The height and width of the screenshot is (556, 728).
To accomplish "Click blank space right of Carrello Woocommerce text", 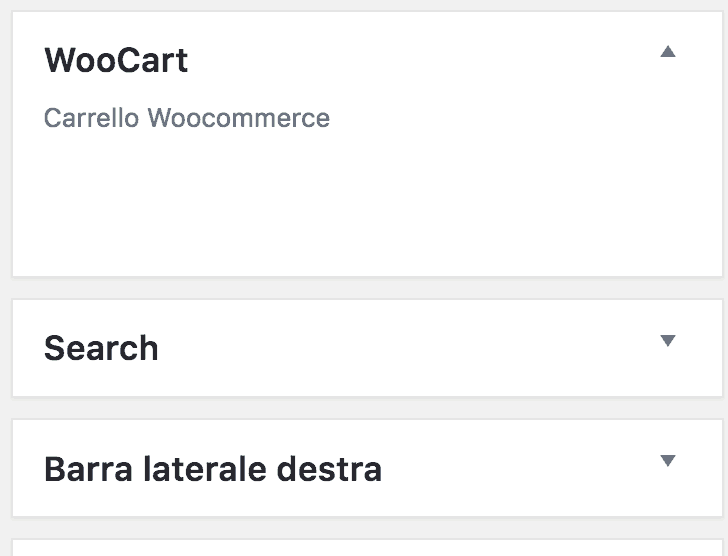I will [500, 119].
